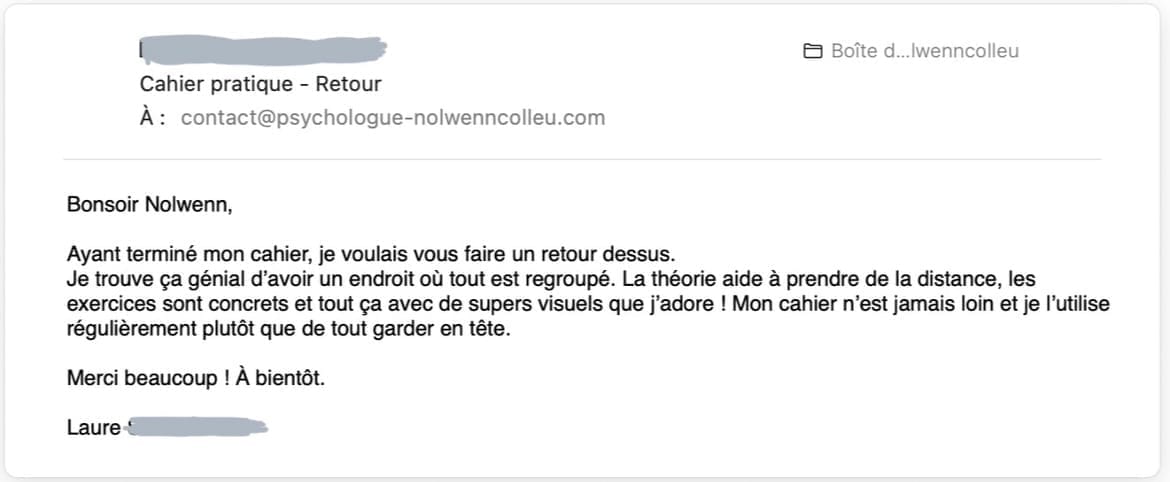This screenshot has width=1170, height=482.
Task: Click the redacted surname after "Laure"
Action: (198, 429)
